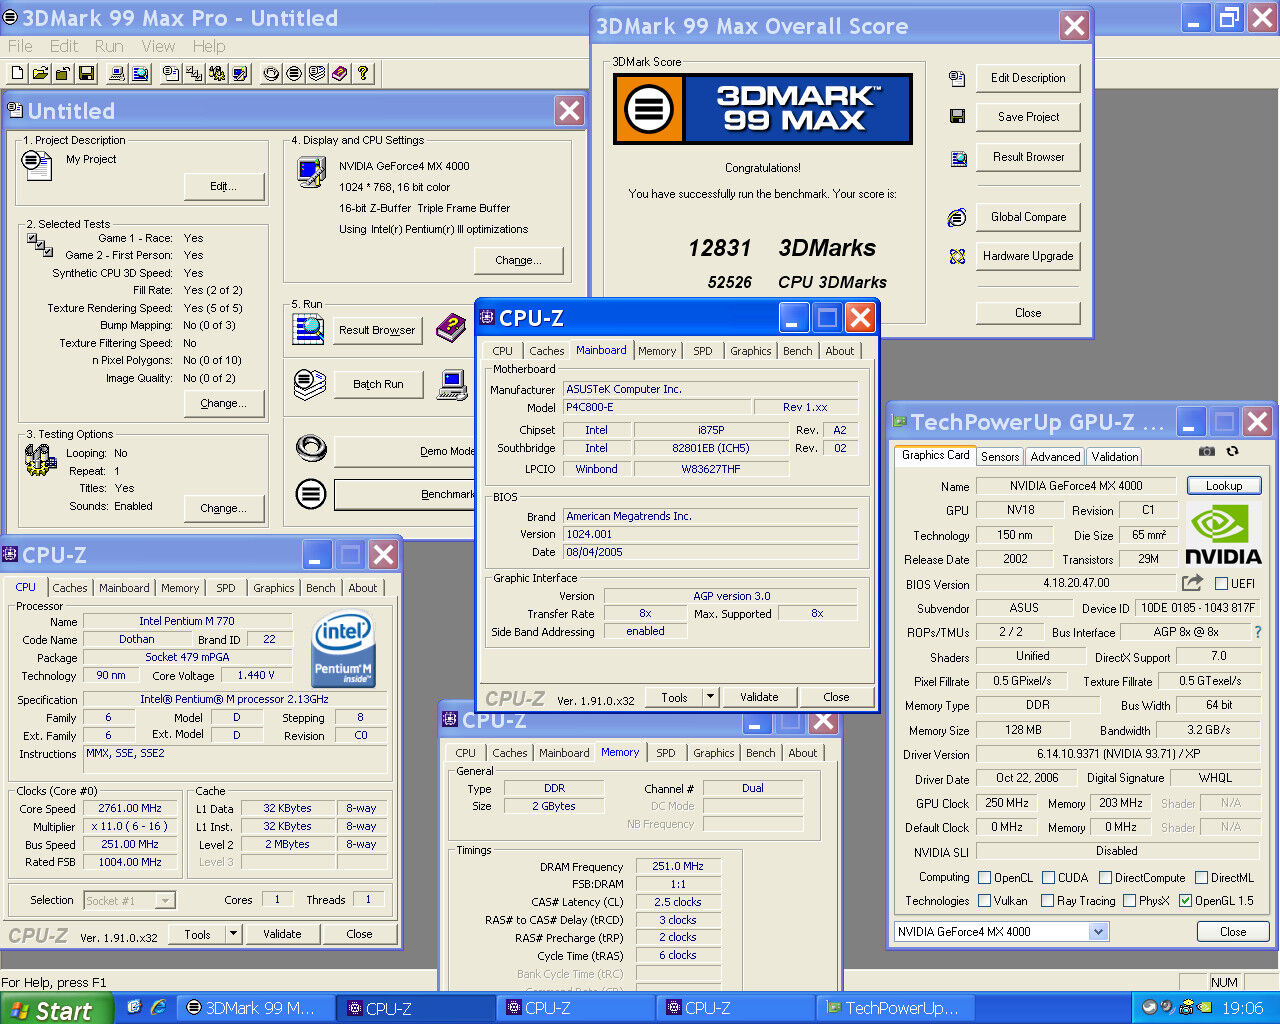Click the yellow question mark toolbar icon
The image size is (1280, 1024).
363,73
